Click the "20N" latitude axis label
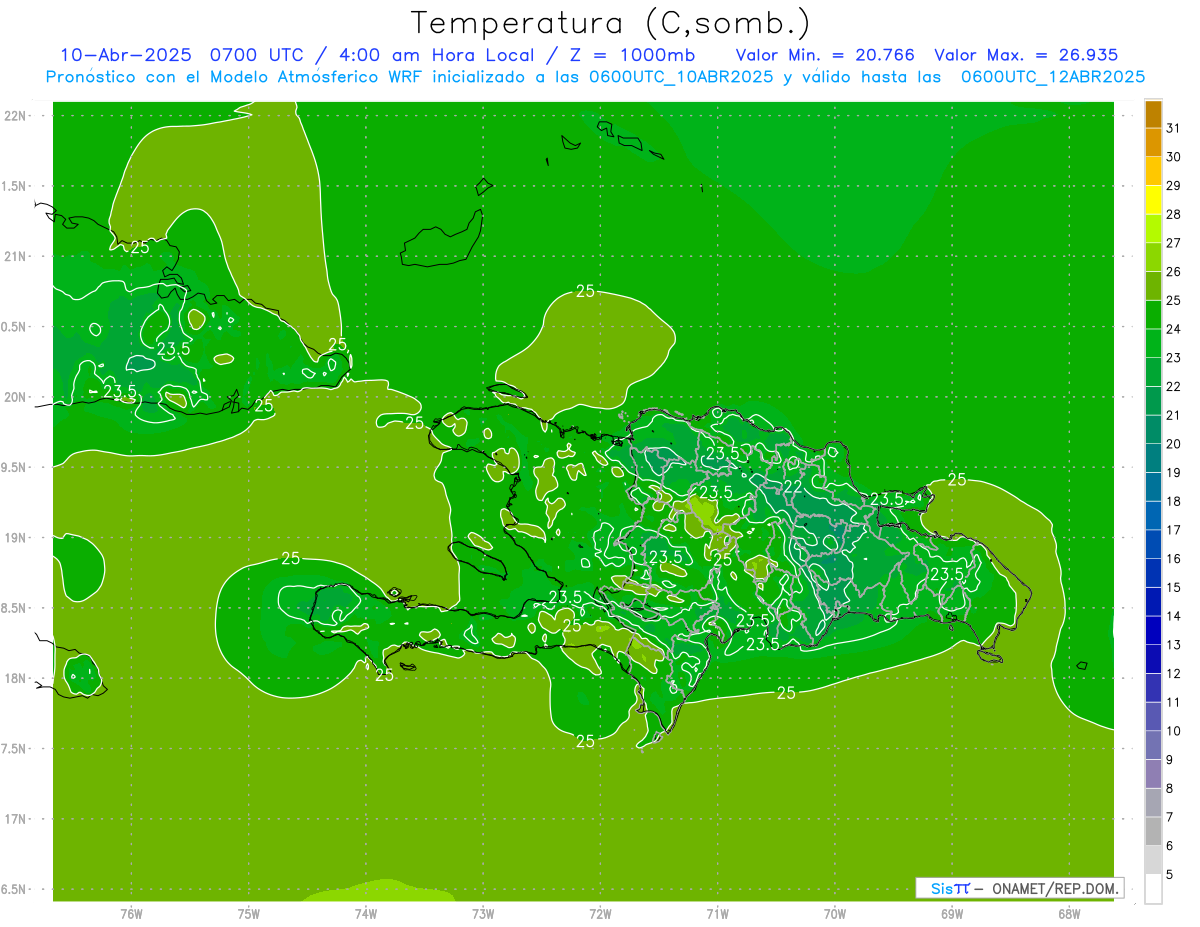Viewport: 1200px width, 927px height. click(16, 397)
